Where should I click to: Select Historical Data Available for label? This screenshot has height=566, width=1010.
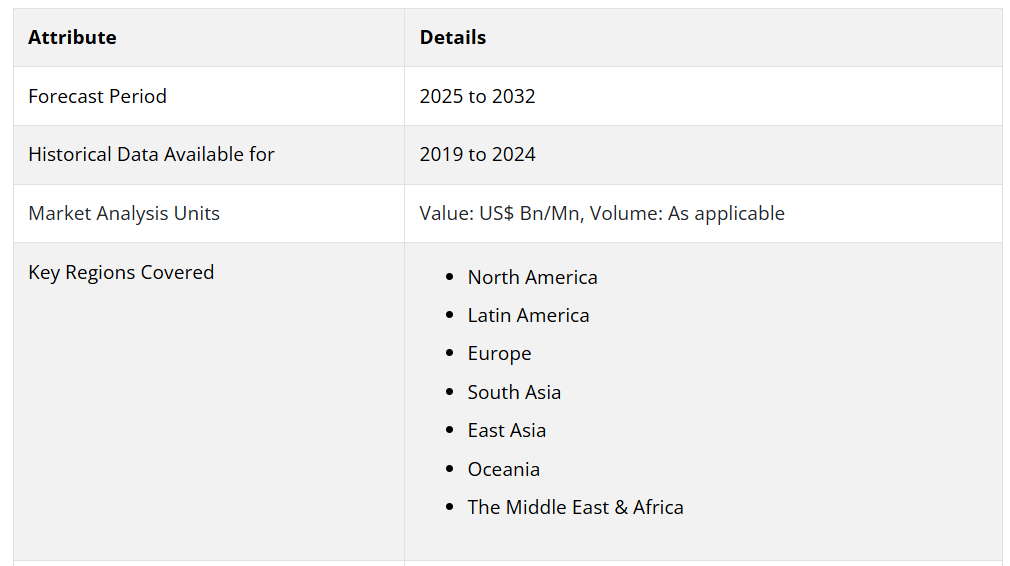coord(151,155)
